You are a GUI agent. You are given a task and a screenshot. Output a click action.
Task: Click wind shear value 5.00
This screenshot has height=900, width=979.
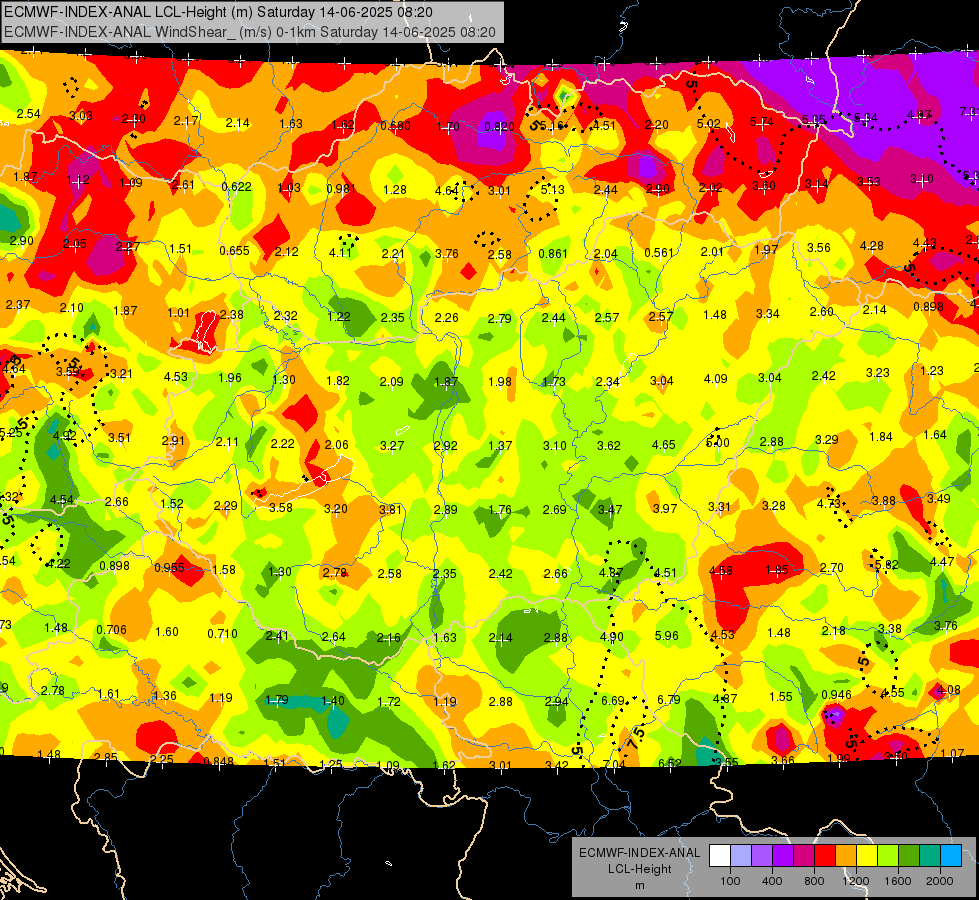point(717,442)
